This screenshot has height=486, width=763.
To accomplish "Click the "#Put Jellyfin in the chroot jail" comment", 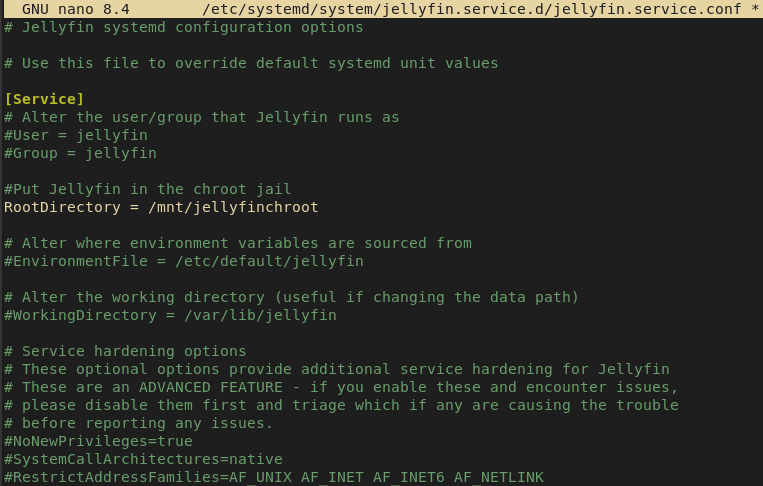I will pyautogui.click(x=148, y=189).
